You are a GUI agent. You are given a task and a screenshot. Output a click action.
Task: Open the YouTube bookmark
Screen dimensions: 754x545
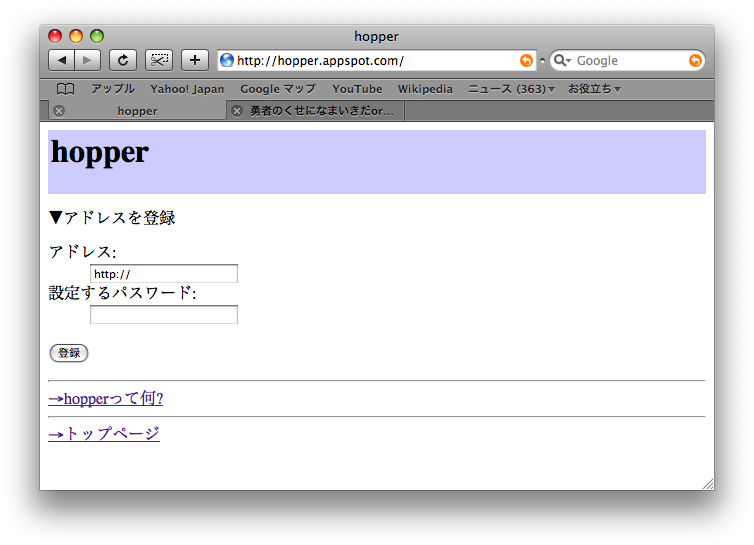pyautogui.click(x=357, y=89)
